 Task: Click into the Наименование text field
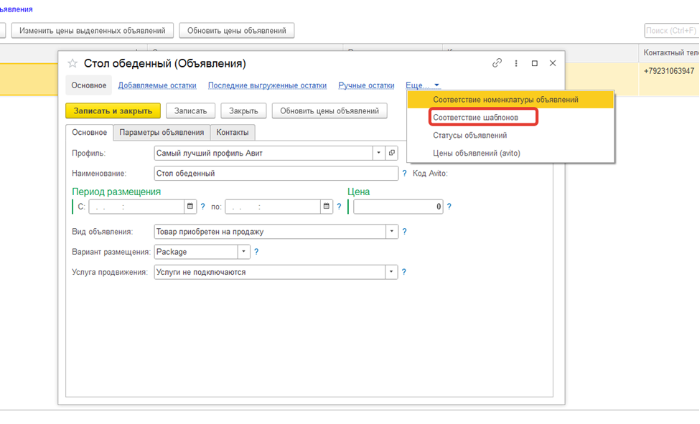(270, 173)
